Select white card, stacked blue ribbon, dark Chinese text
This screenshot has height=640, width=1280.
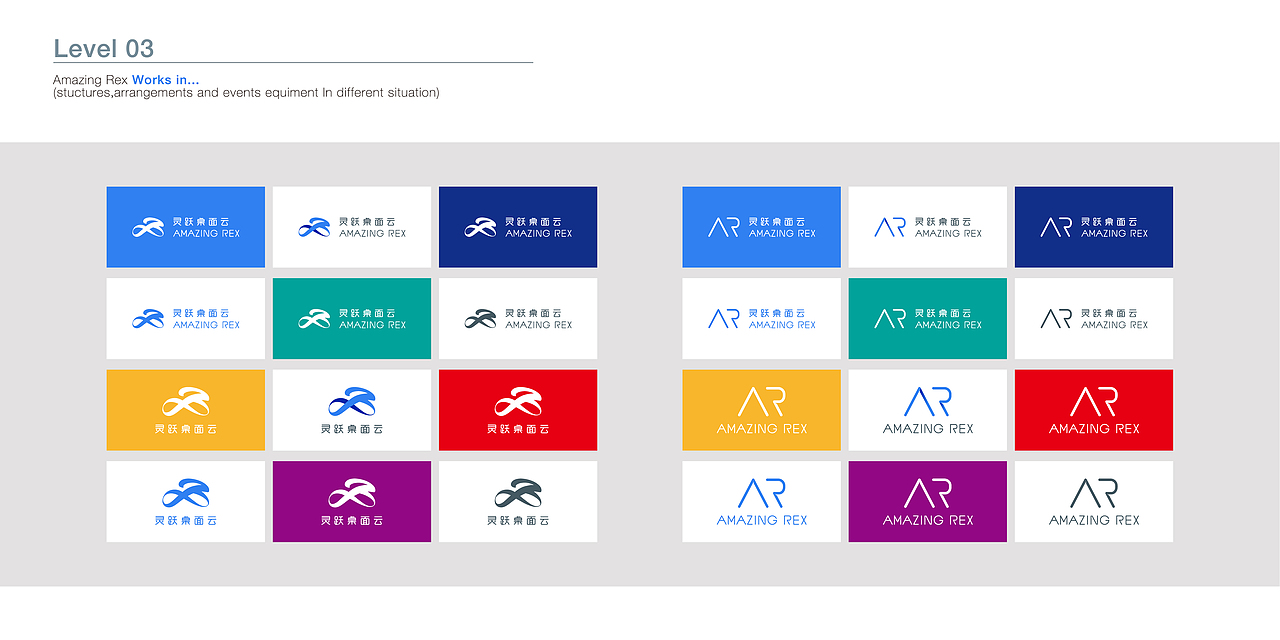click(x=352, y=410)
